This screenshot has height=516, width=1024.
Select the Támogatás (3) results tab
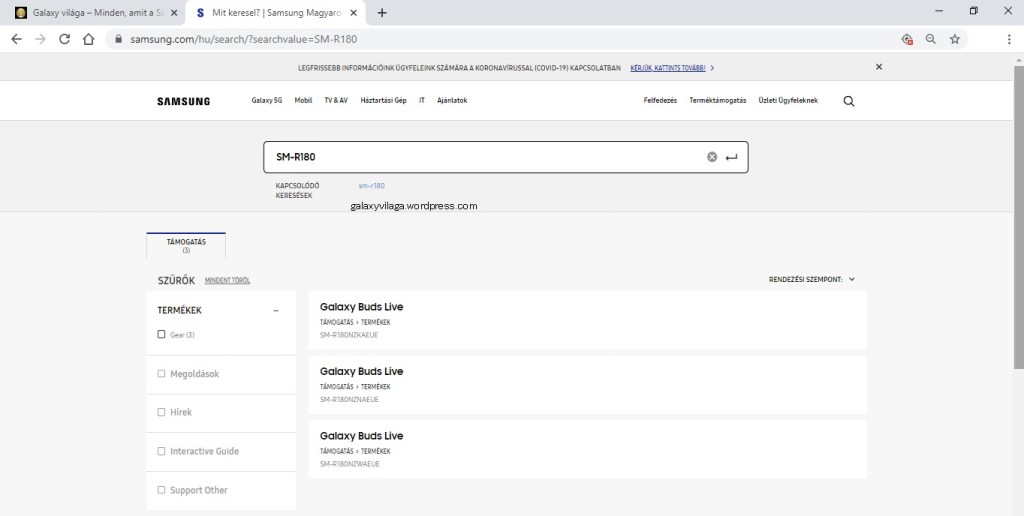(x=186, y=245)
